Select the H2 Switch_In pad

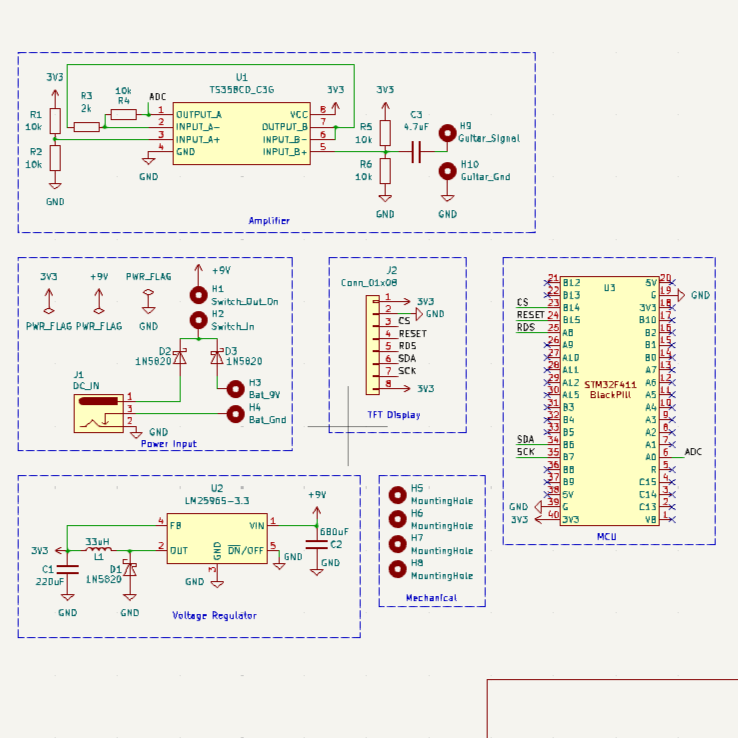pyautogui.click(x=199, y=320)
